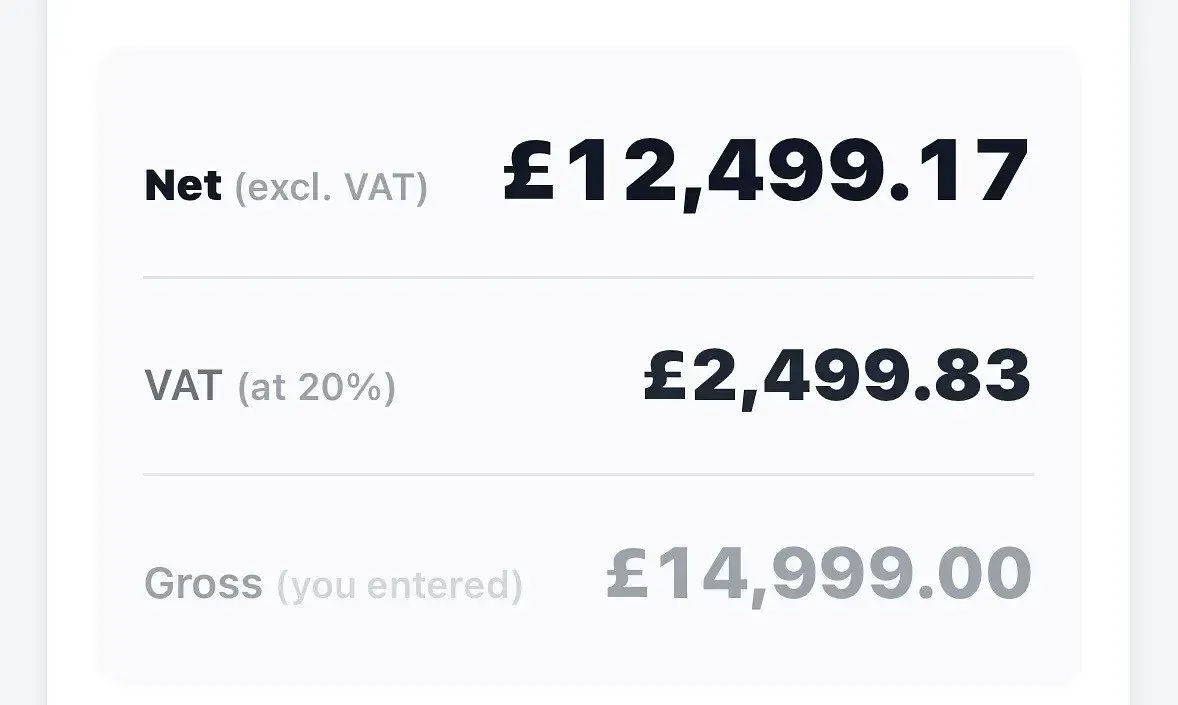The width and height of the screenshot is (1178, 705).
Task: Click the pound sign of the Net amount
Action: point(529,170)
